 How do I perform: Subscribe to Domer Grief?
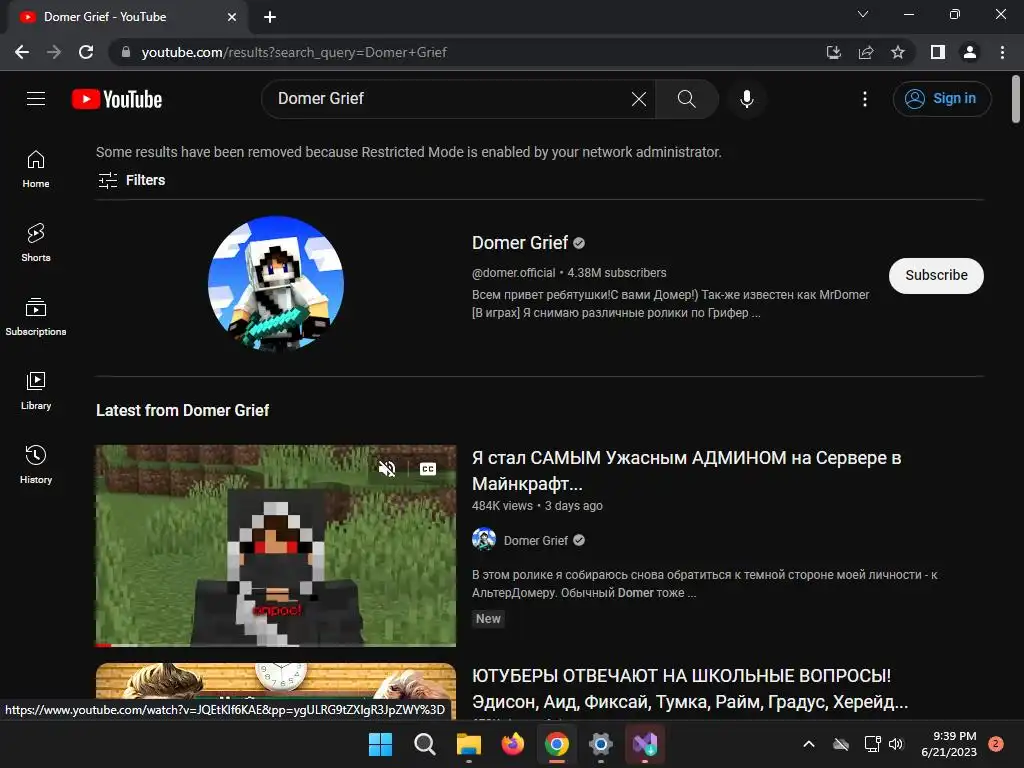tap(936, 276)
